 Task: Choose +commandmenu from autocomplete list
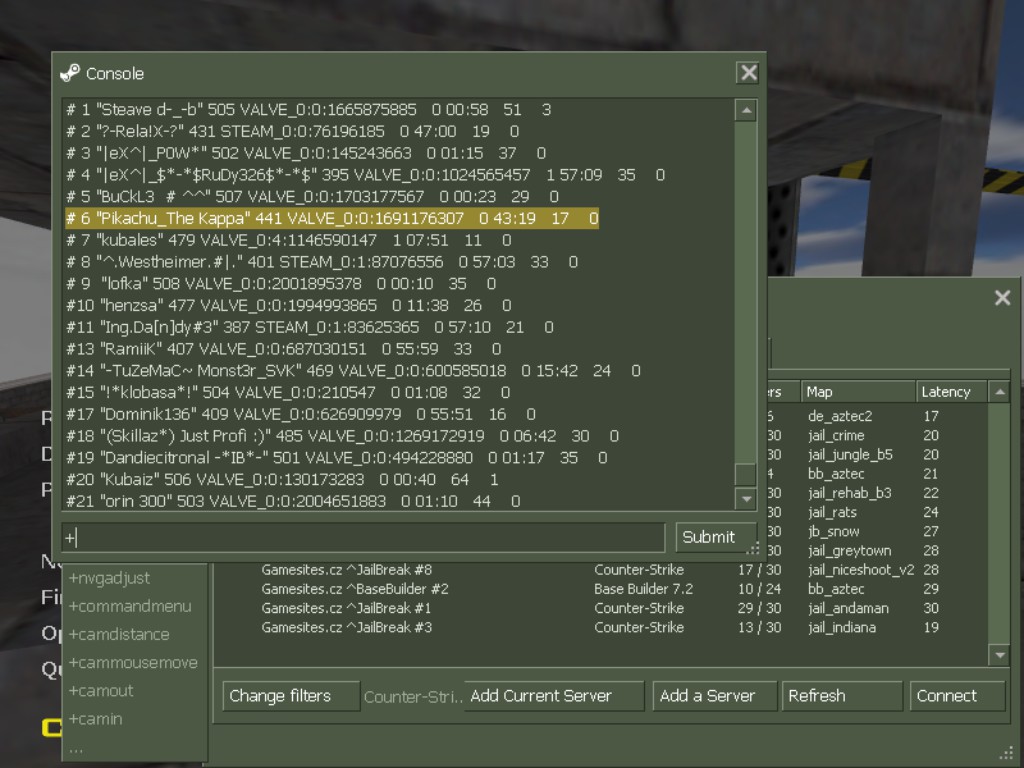130,606
